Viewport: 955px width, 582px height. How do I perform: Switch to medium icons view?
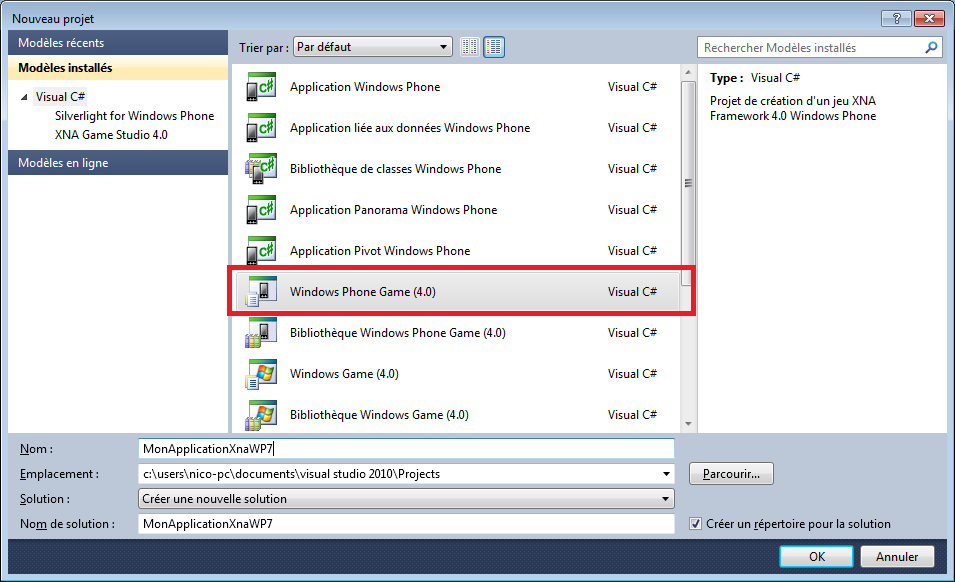pos(494,47)
